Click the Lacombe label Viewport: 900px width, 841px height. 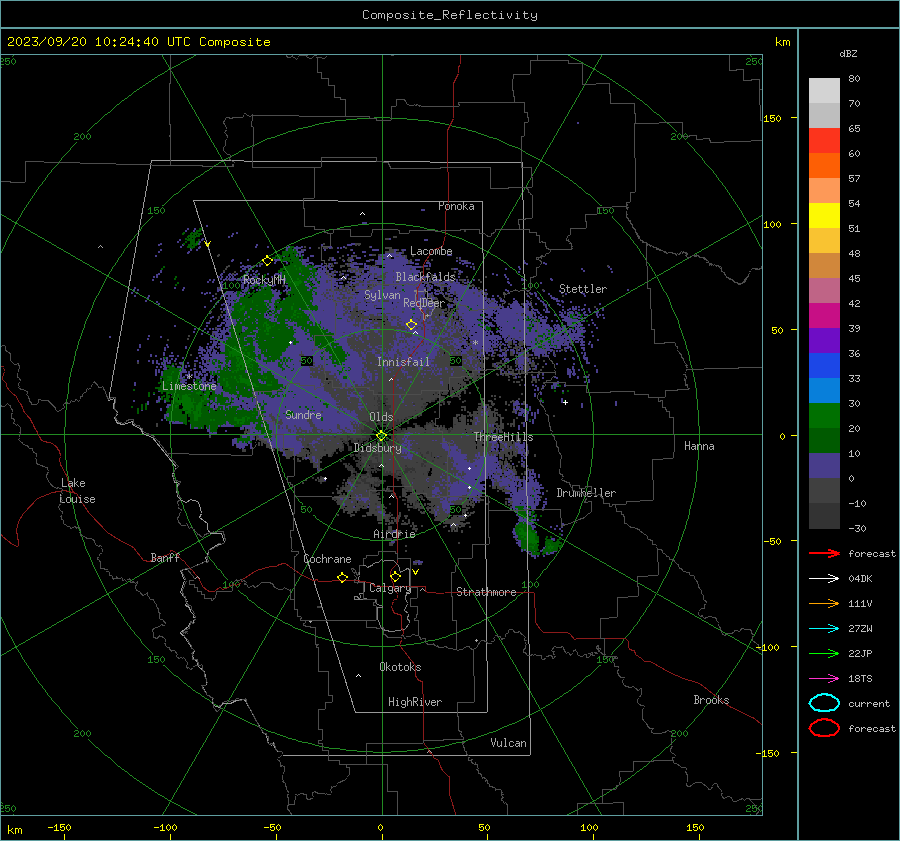click(431, 251)
